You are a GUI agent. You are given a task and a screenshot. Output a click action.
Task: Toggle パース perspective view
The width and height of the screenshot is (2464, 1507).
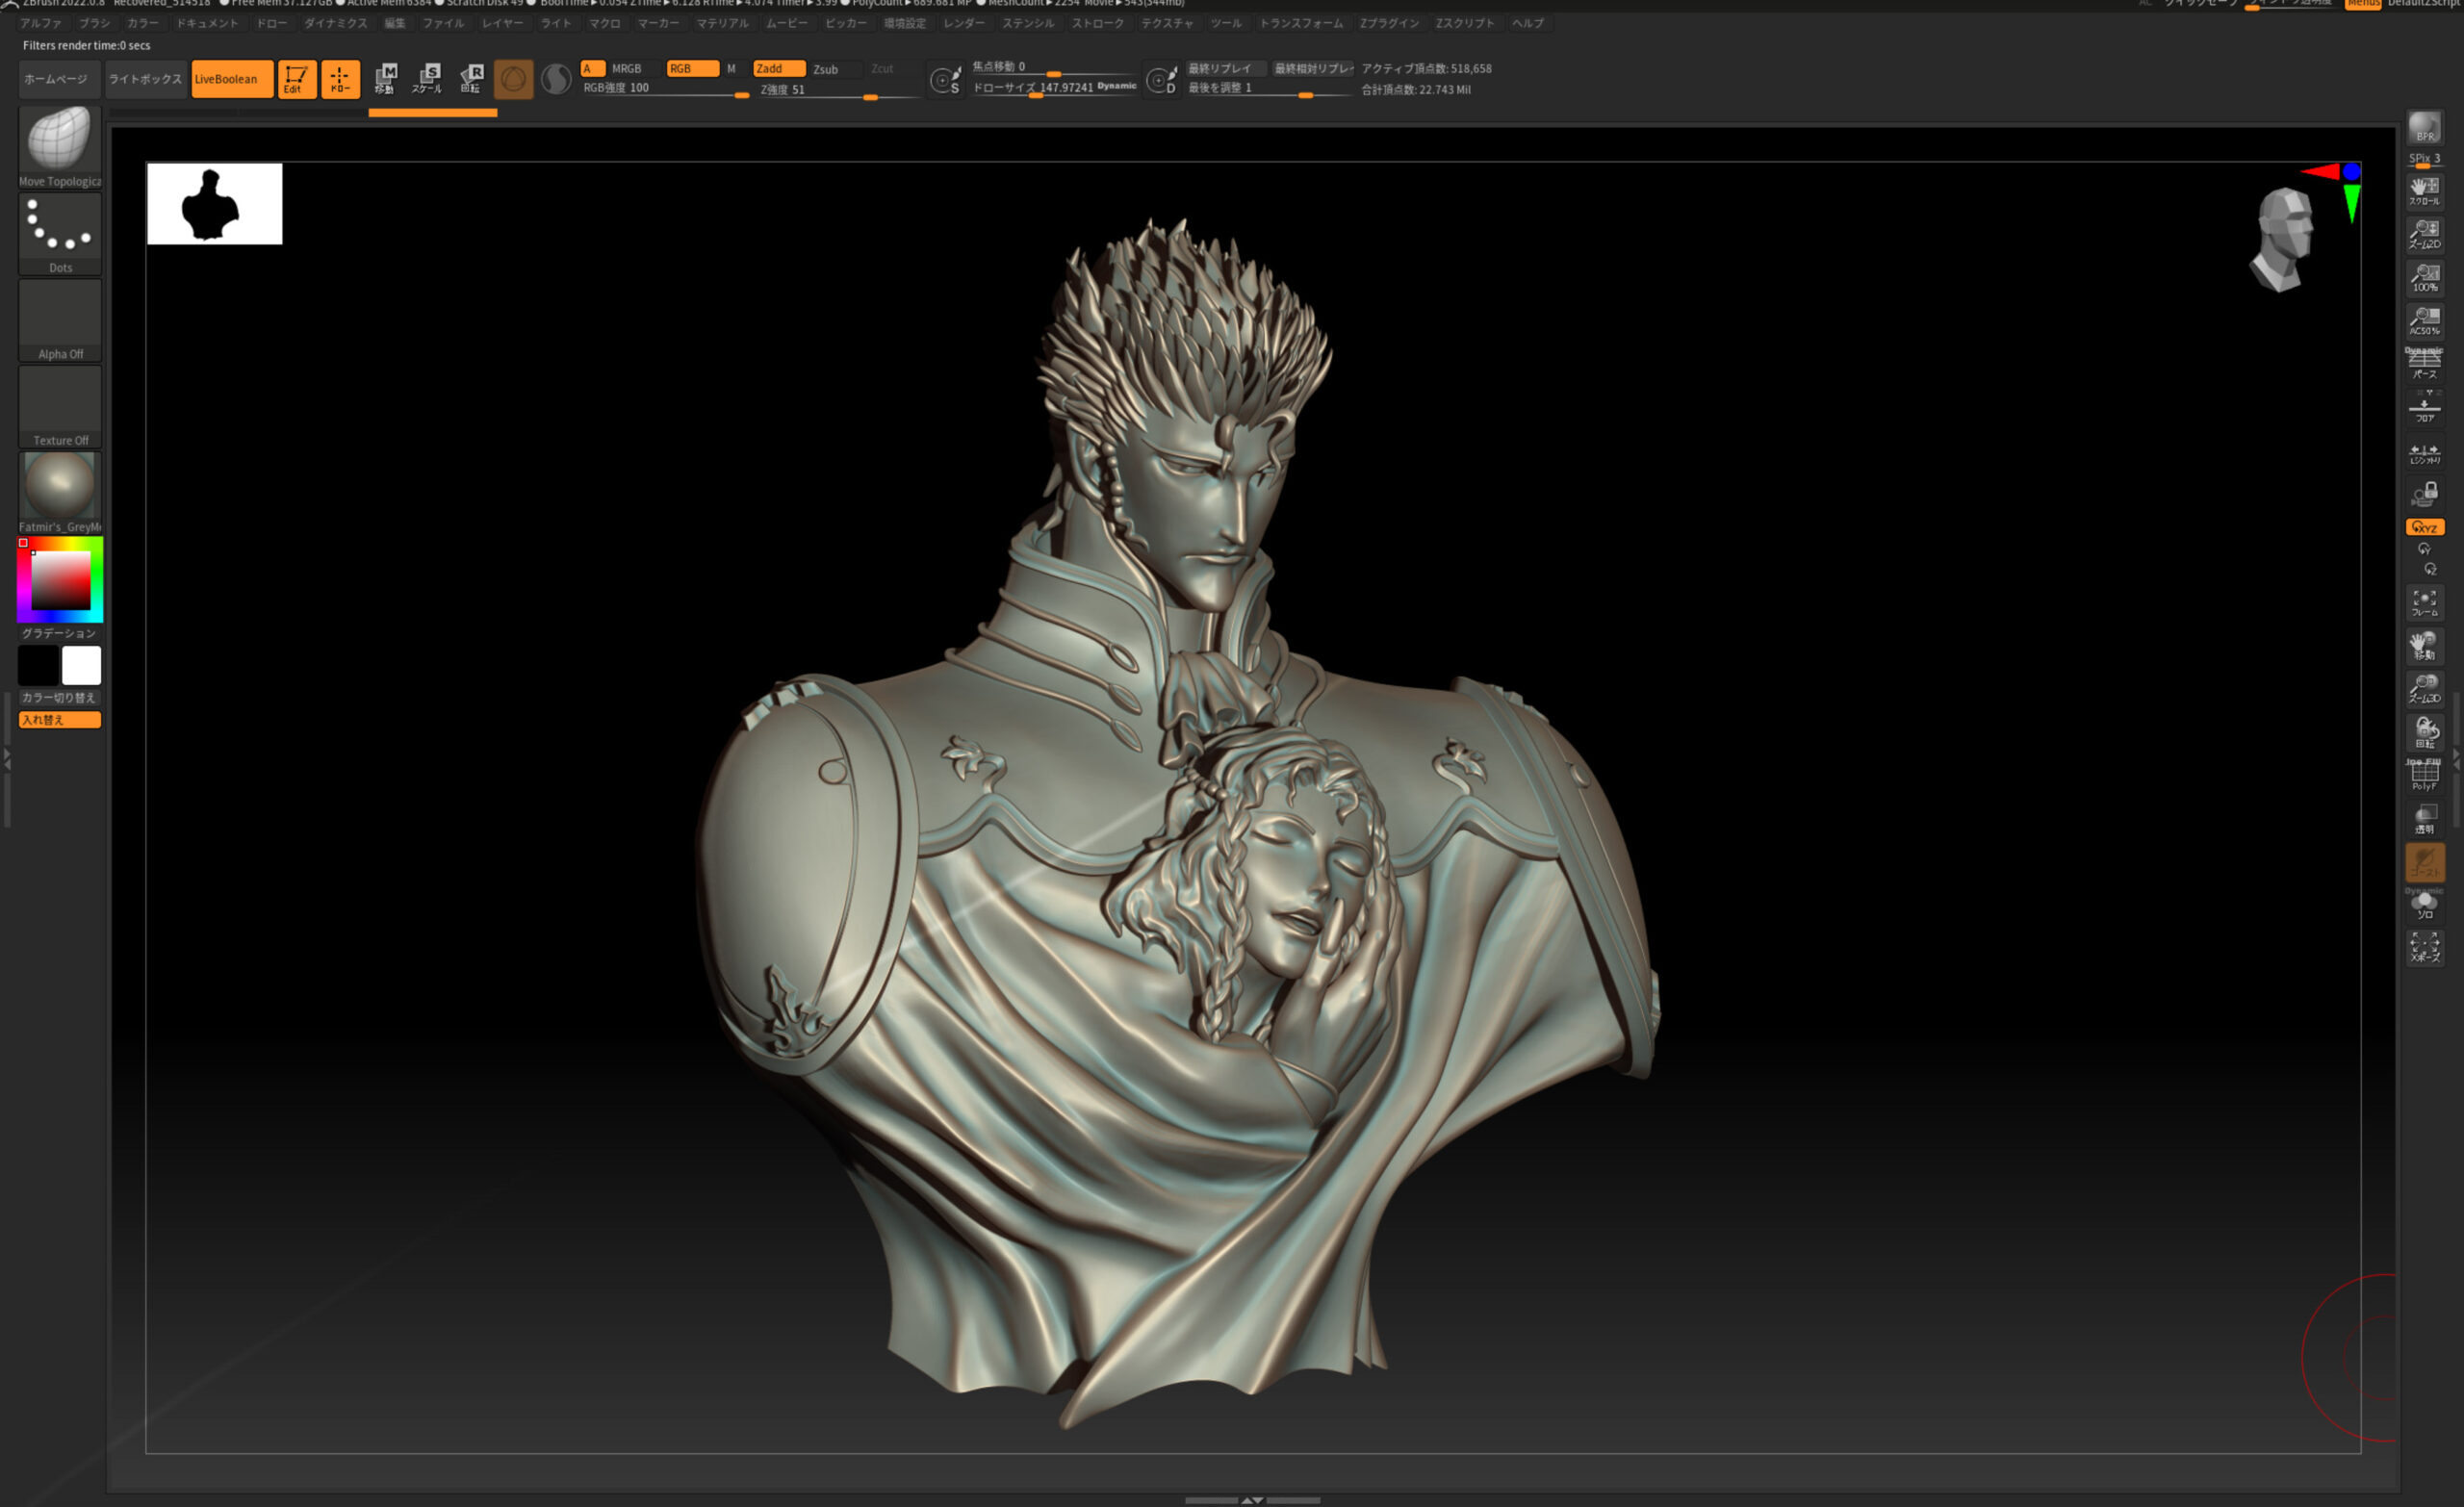[x=2424, y=363]
